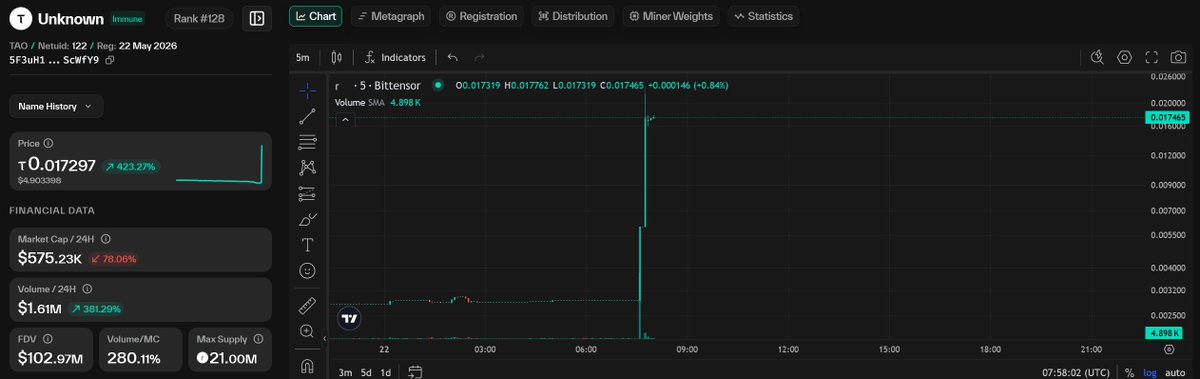Screen dimensions: 1200x379
Task: Open price scale settings gear
Action: coord(1169,349)
